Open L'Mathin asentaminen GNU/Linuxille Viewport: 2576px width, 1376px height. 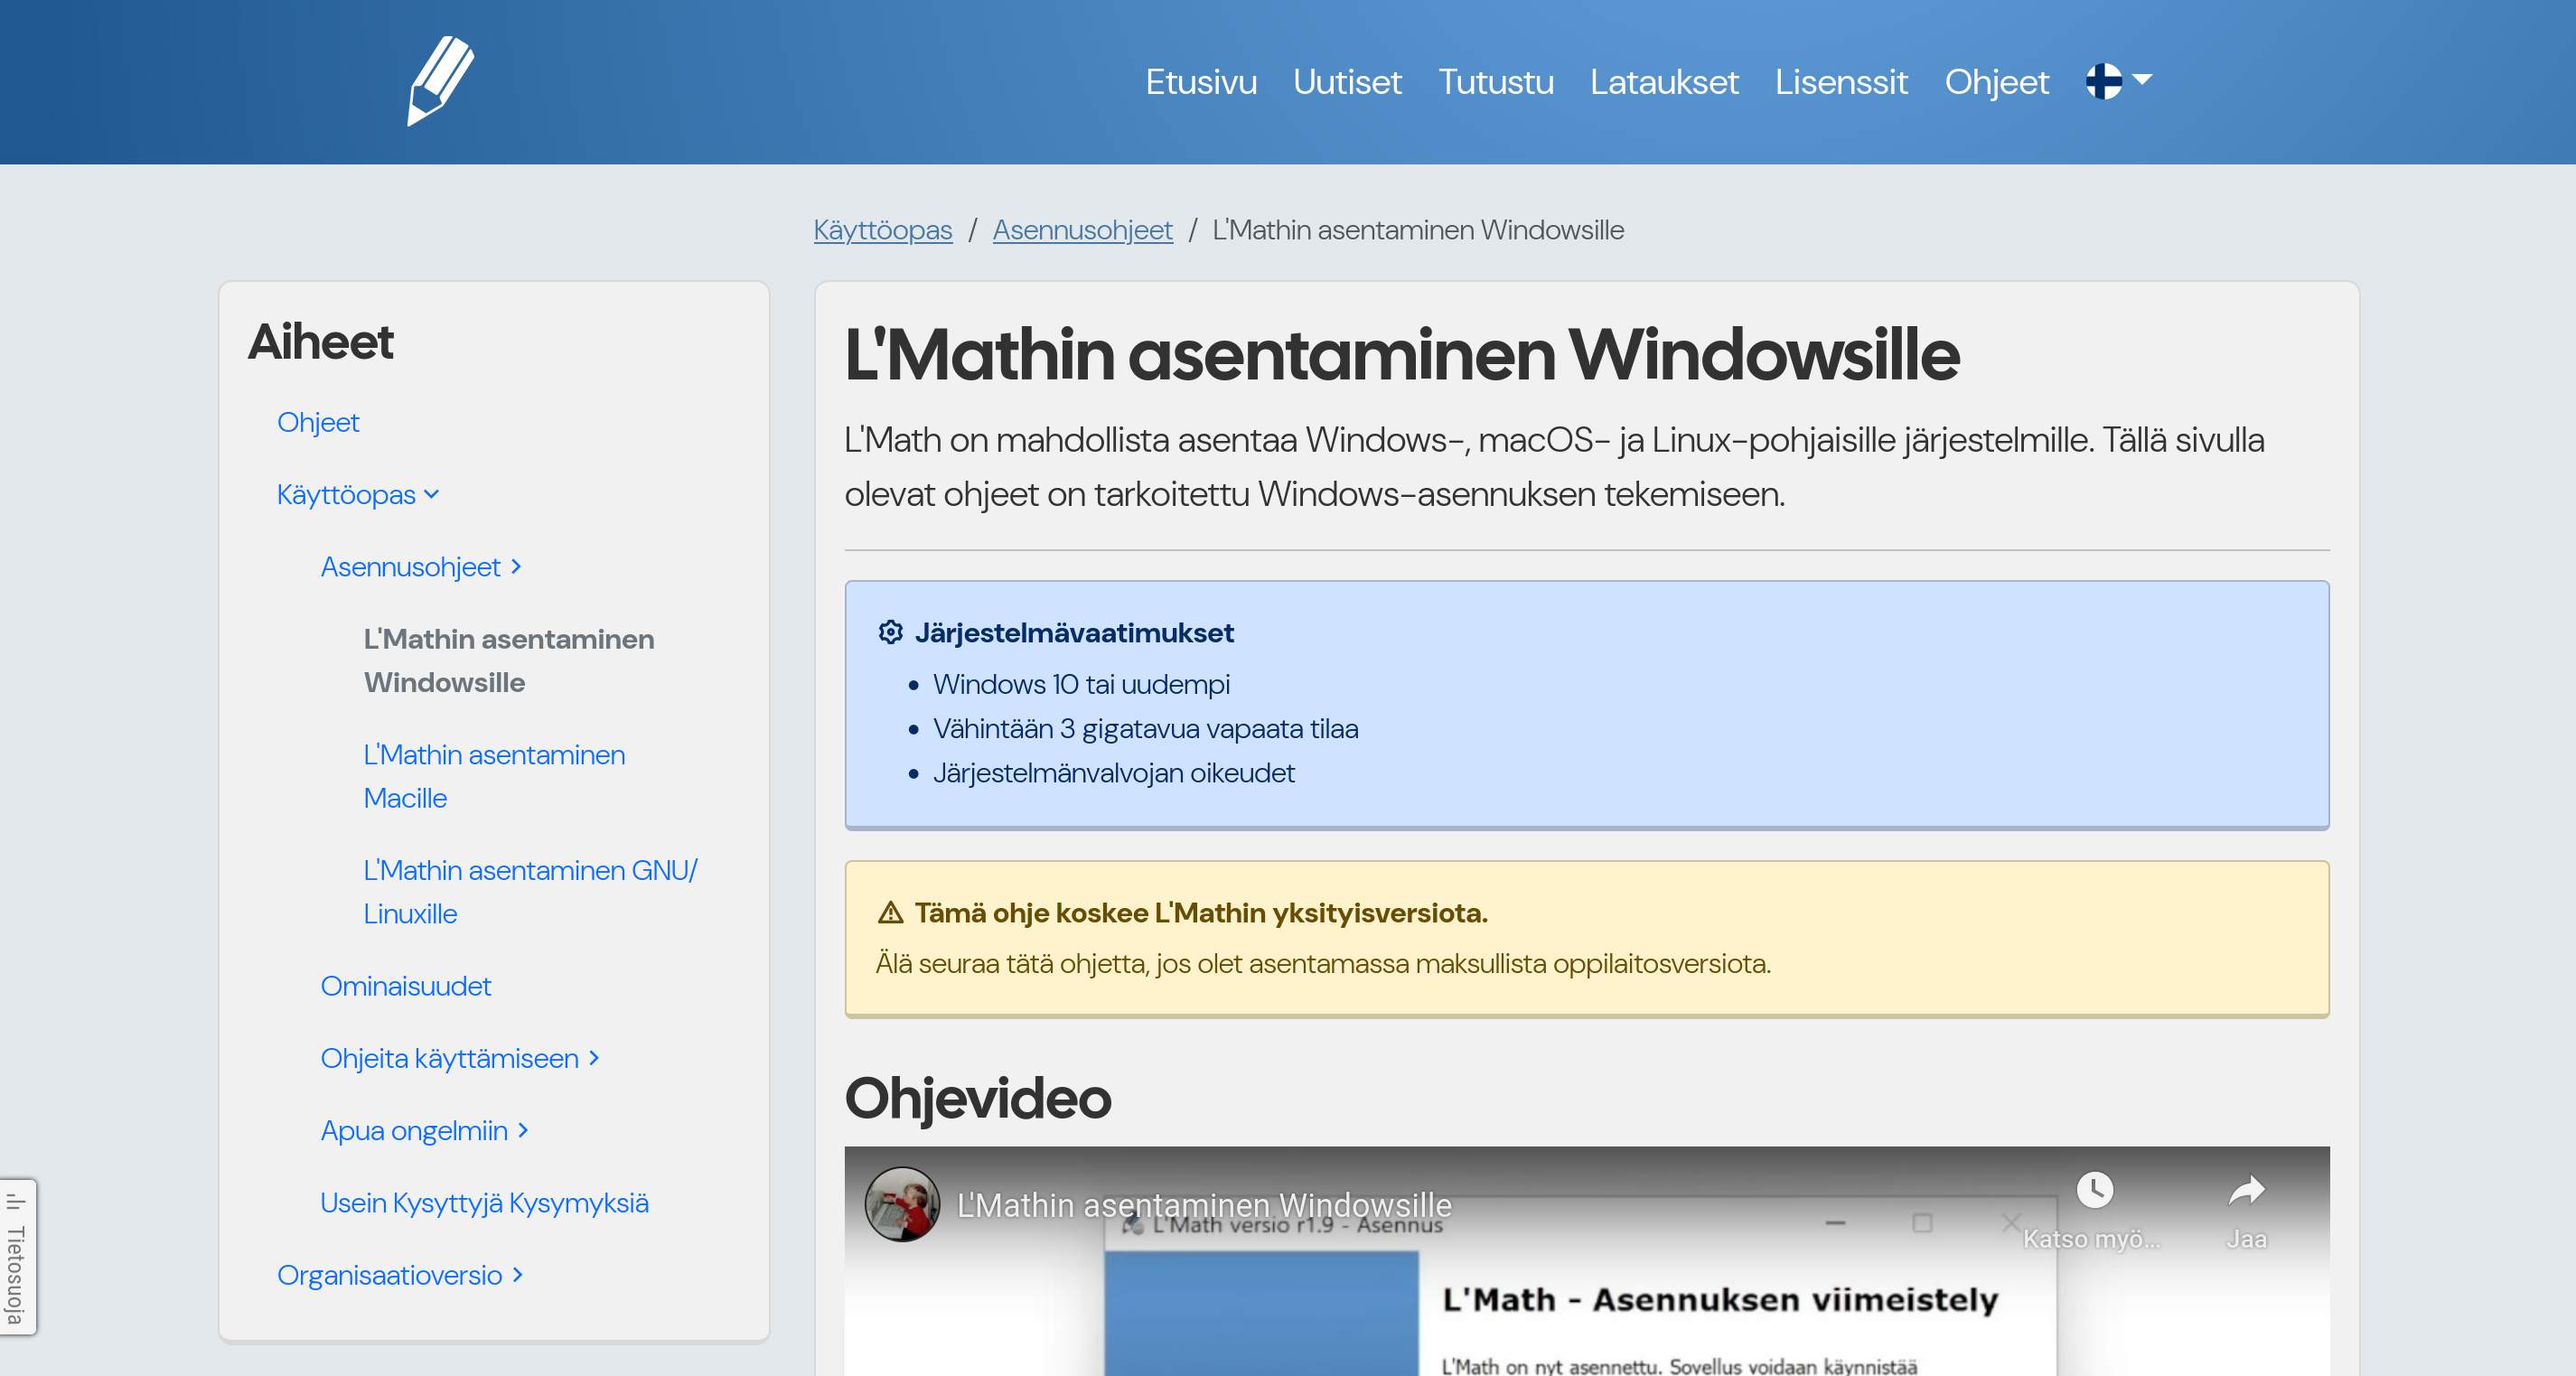[530, 892]
